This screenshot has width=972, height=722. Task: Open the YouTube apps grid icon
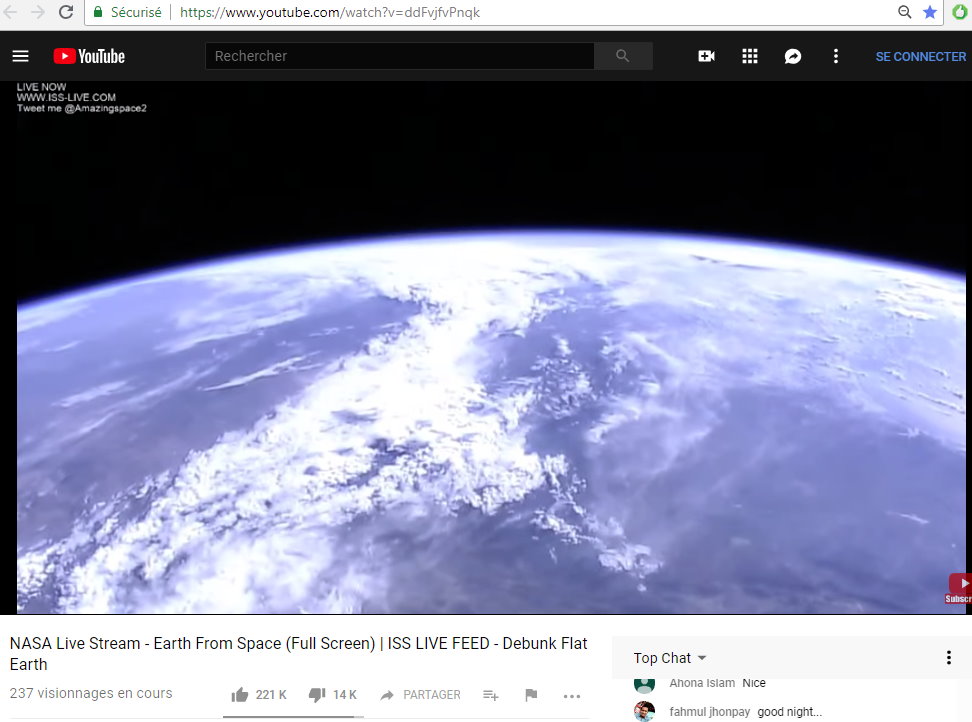(749, 56)
